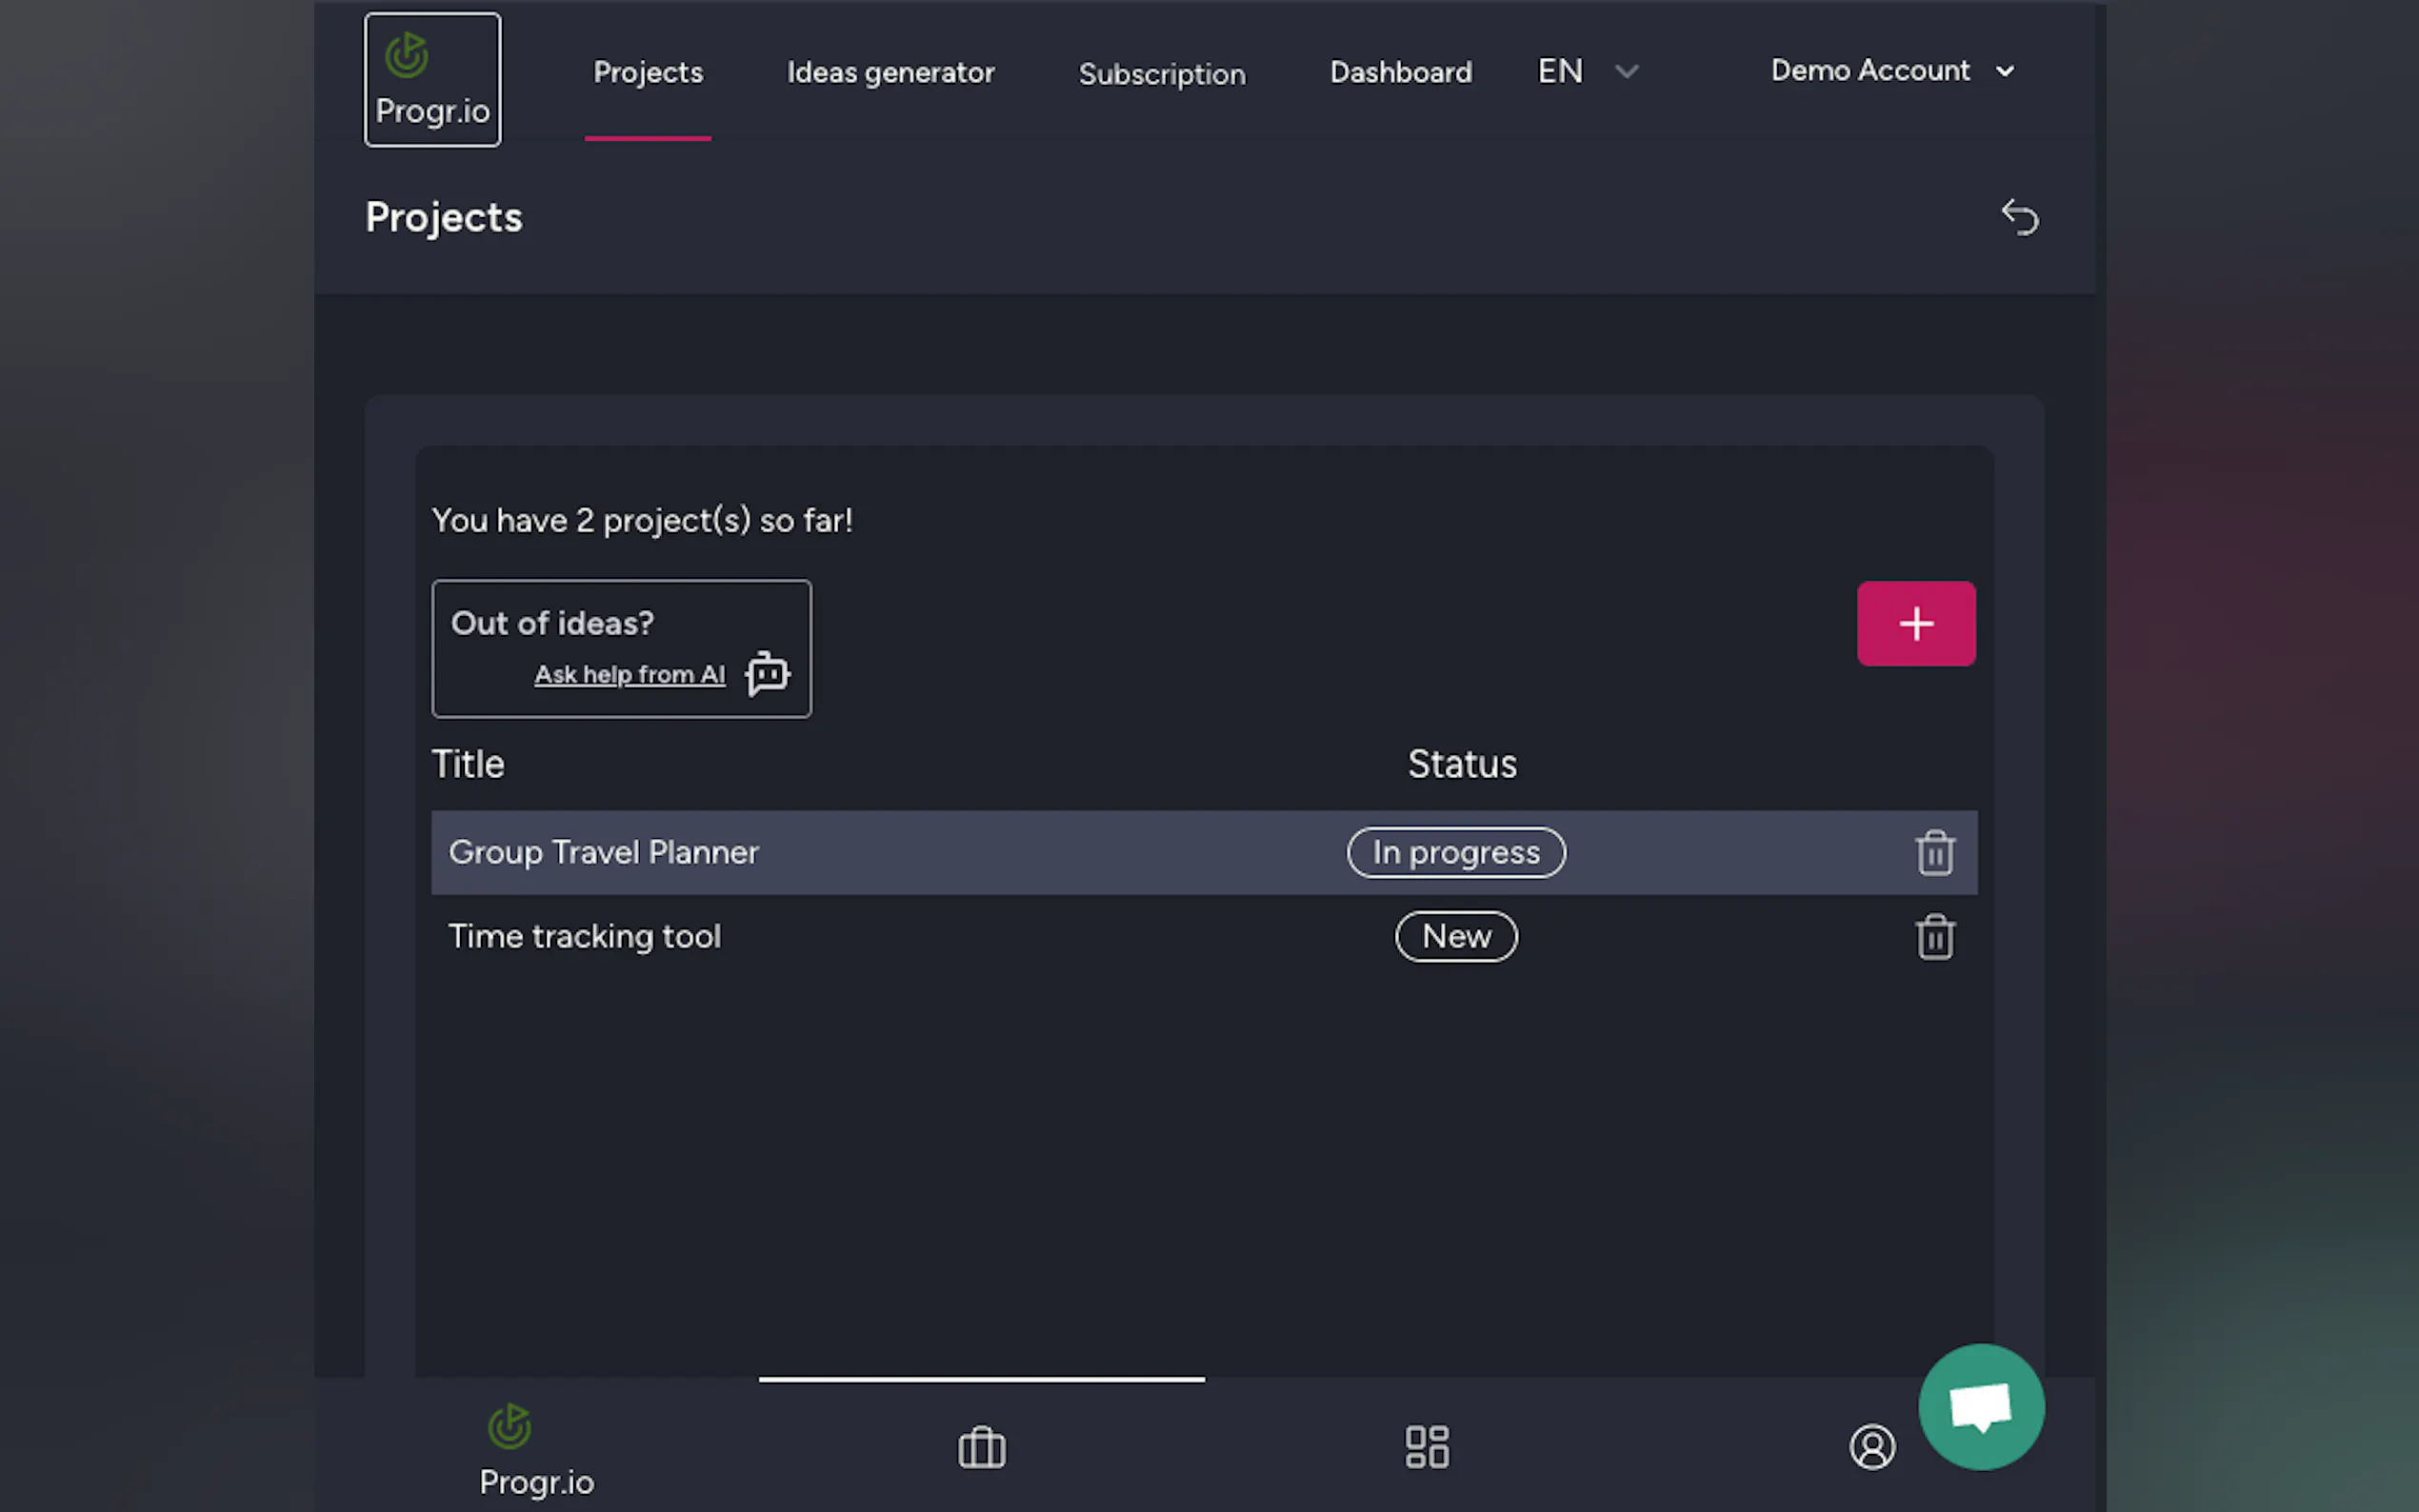Click the In progress status badge

pyautogui.click(x=1455, y=853)
